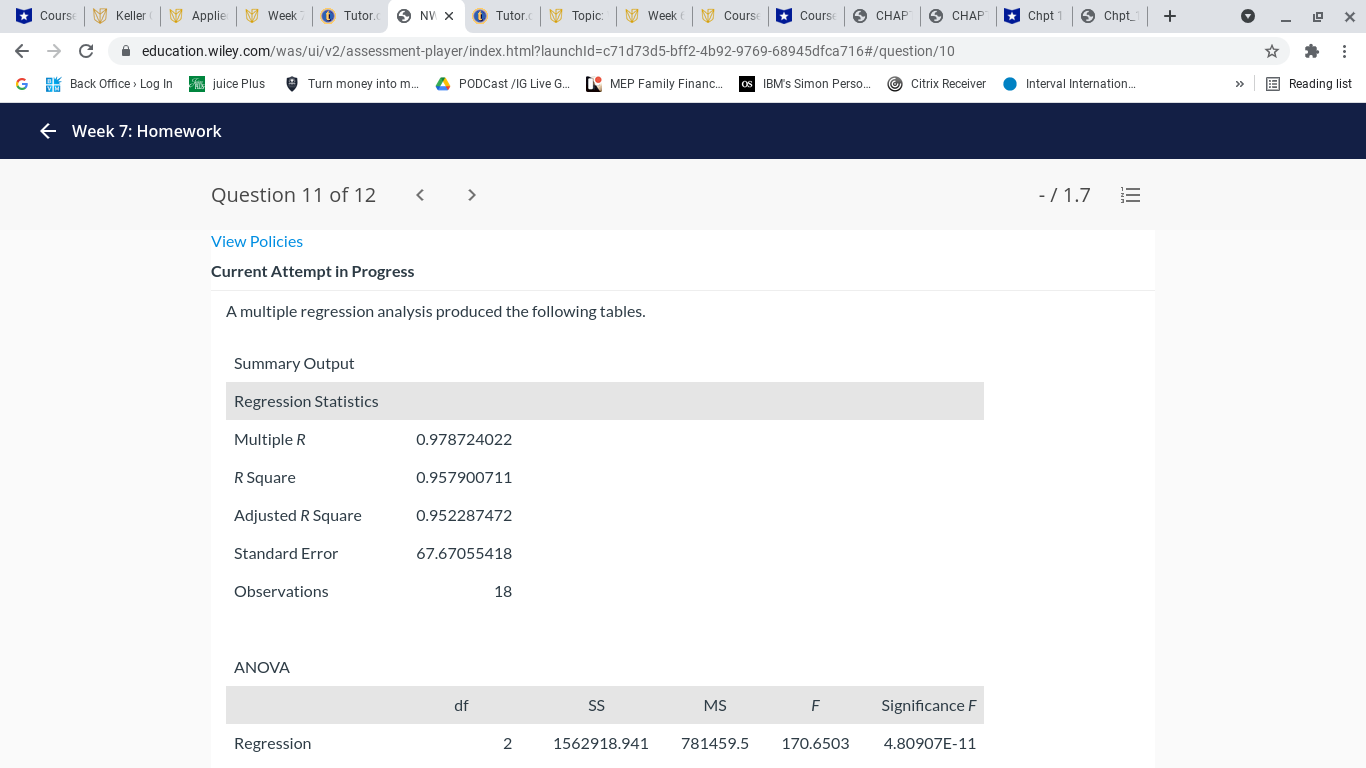Switch to the Topic tab
This screenshot has width=1366, height=768.
(579, 16)
